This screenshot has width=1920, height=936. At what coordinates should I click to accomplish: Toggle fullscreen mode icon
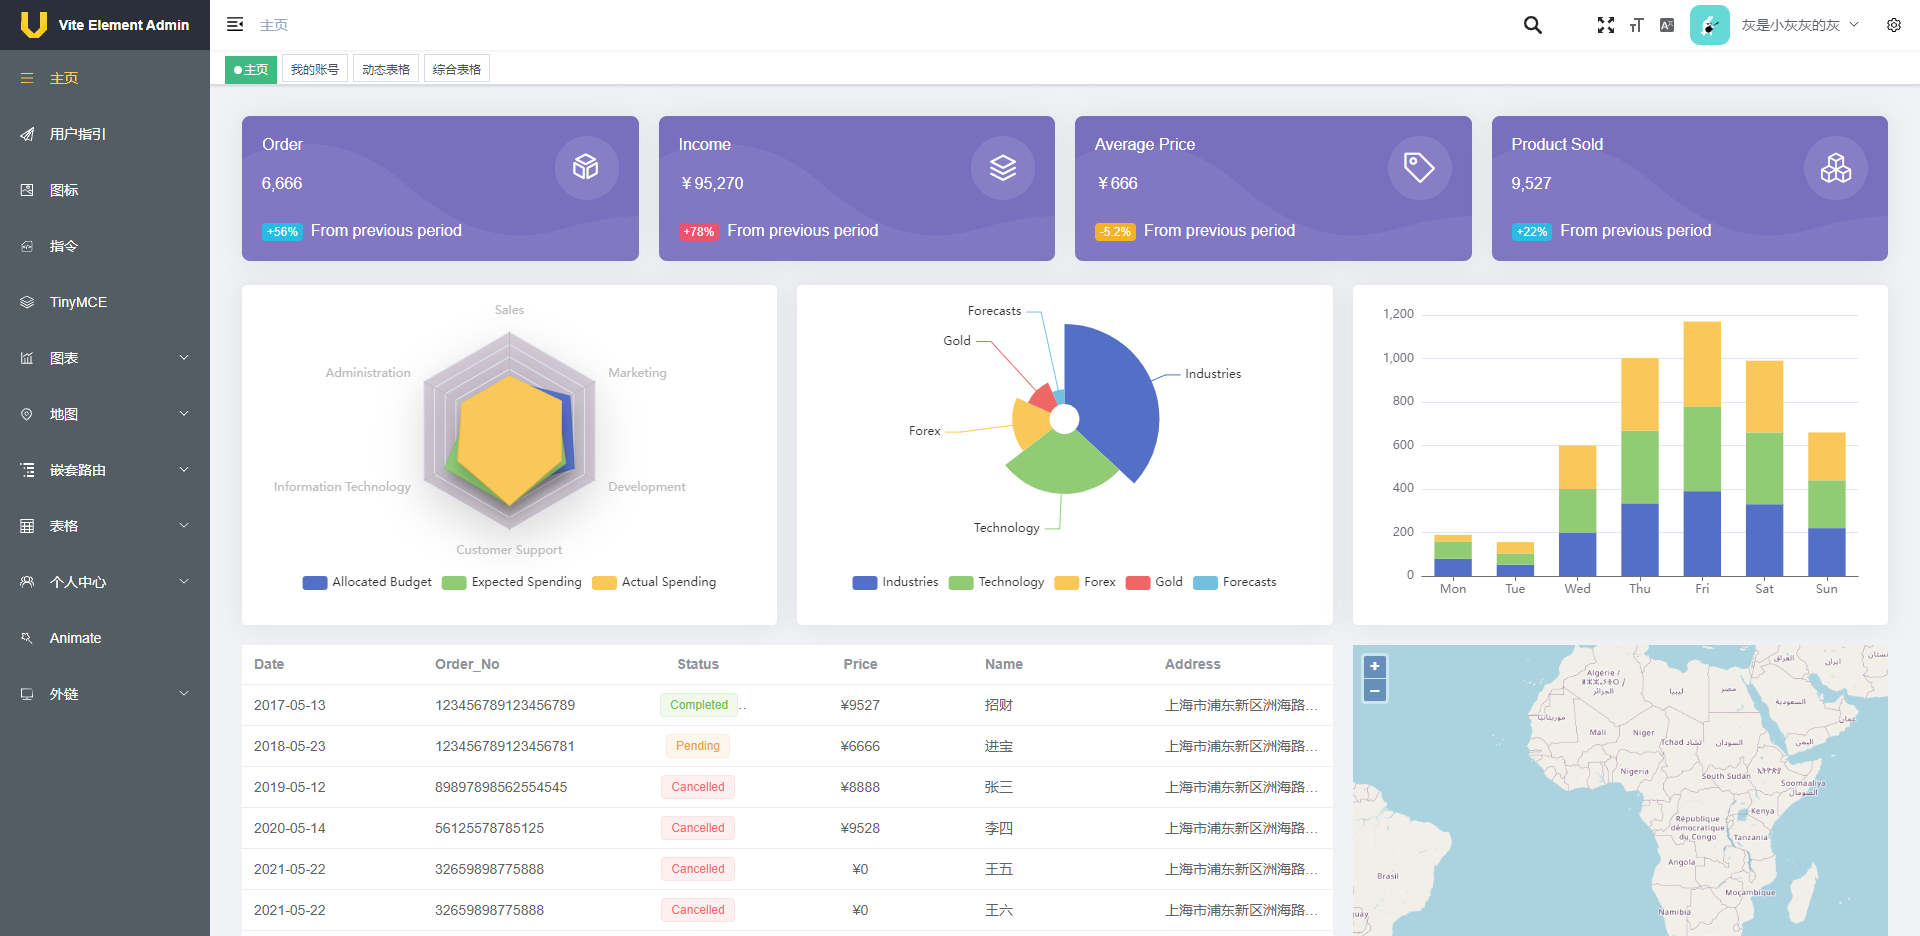pyautogui.click(x=1606, y=25)
